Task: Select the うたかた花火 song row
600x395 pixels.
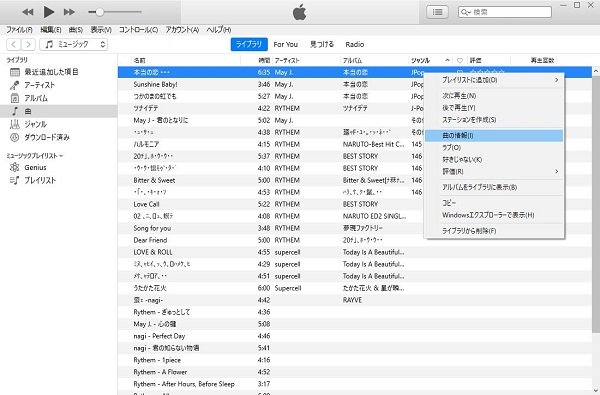Action: click(x=355, y=288)
